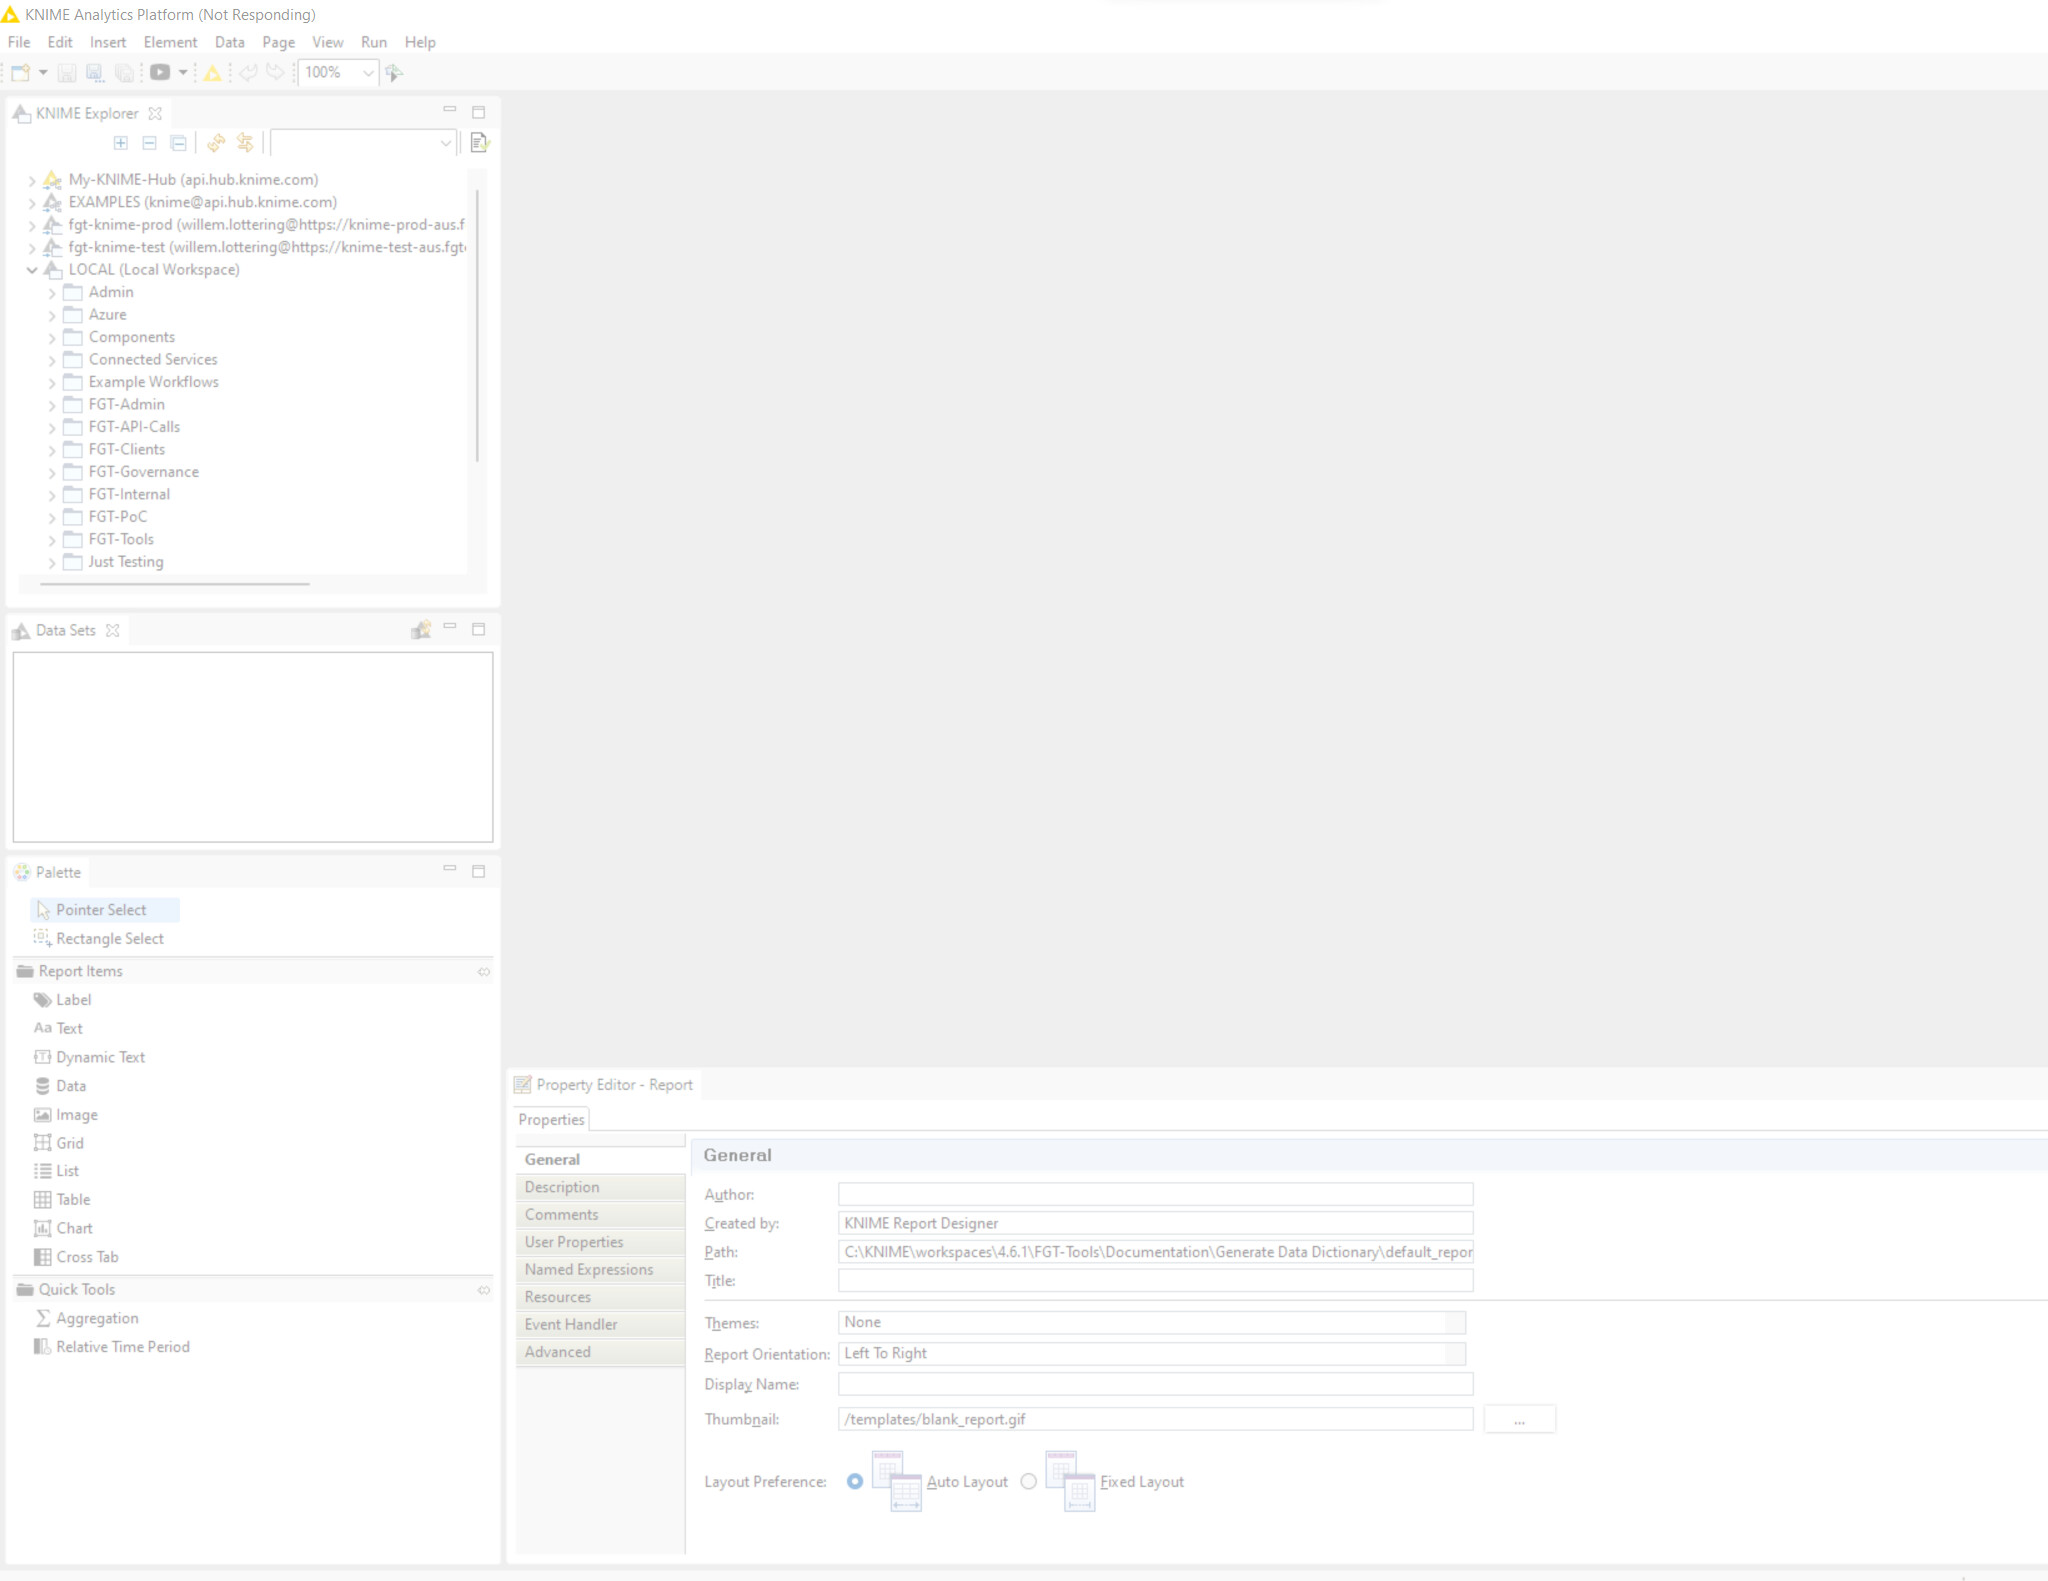Image resolution: width=2048 pixels, height=1581 pixels.
Task: Open the Themes dropdown
Action: (x=1152, y=1323)
